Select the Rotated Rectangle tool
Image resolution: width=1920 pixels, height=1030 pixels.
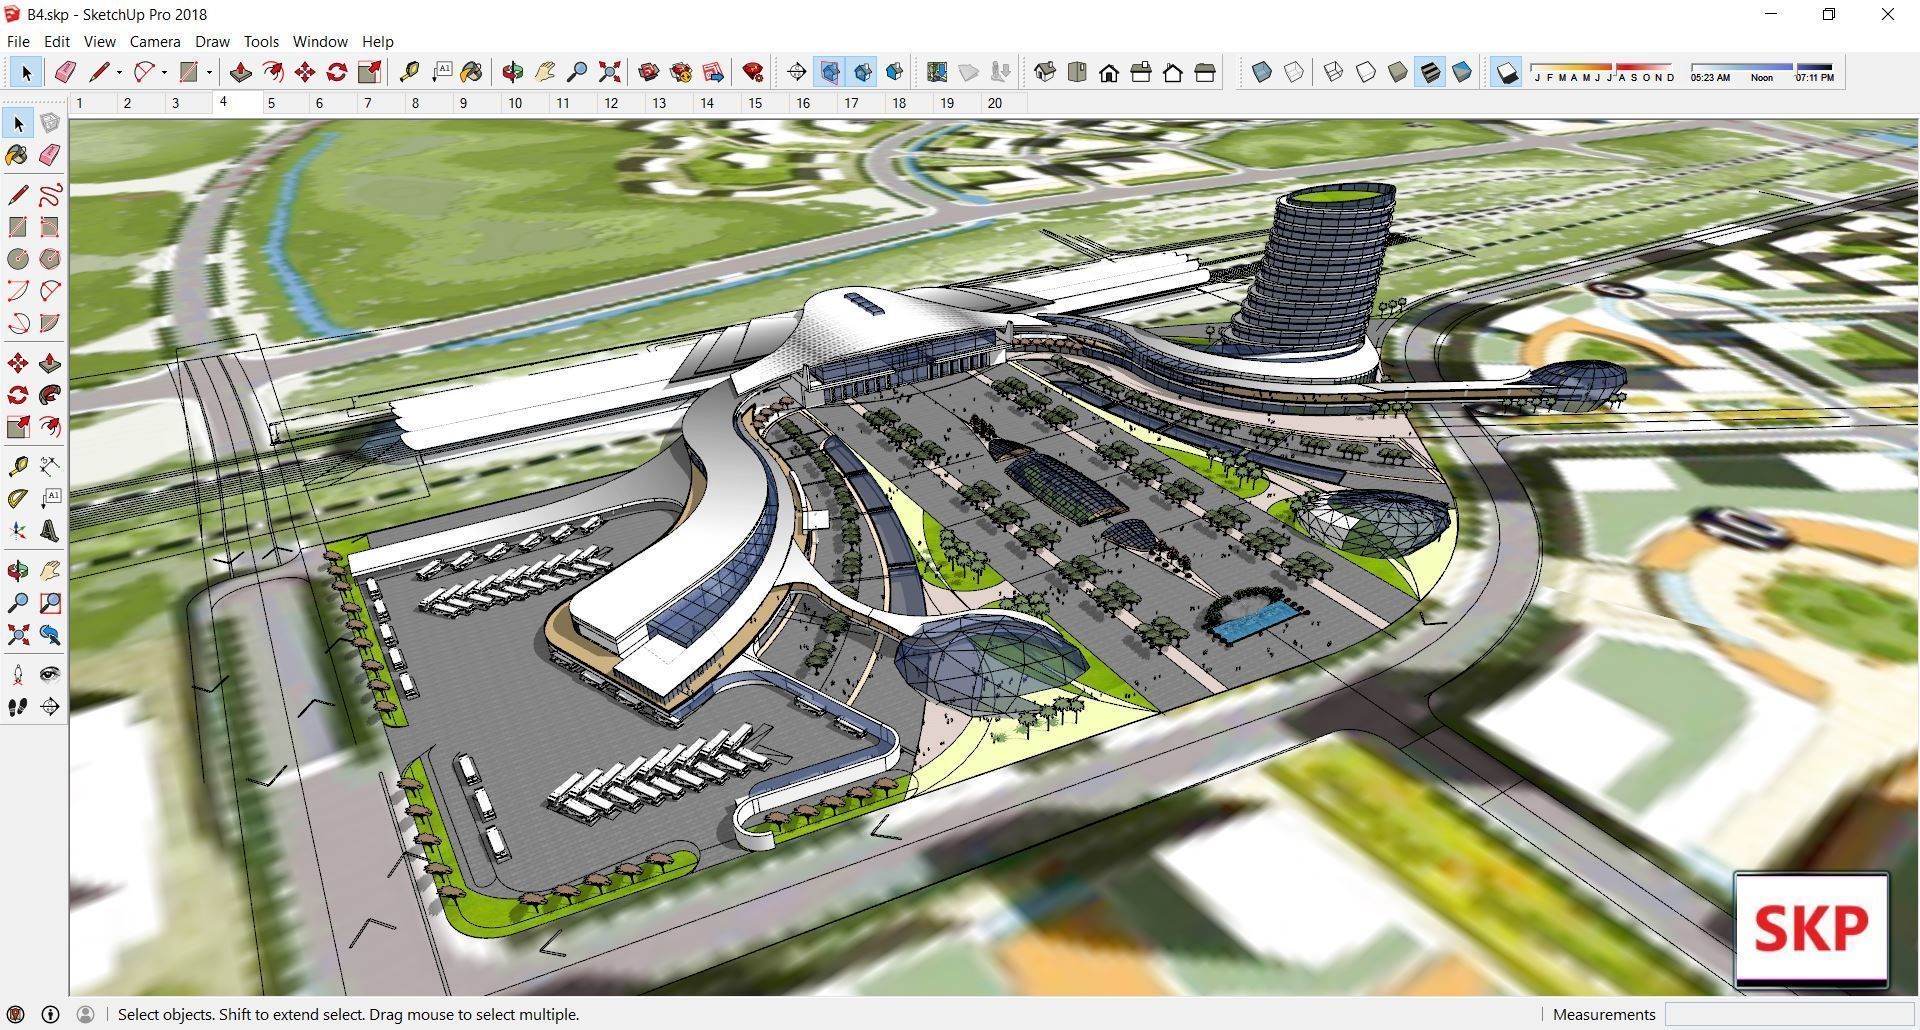click(x=50, y=227)
